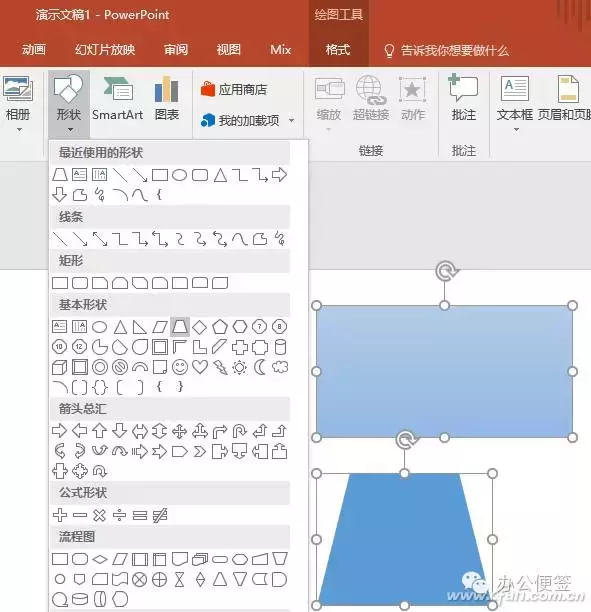Pick the cylinder (can) shape

[x=280, y=347]
